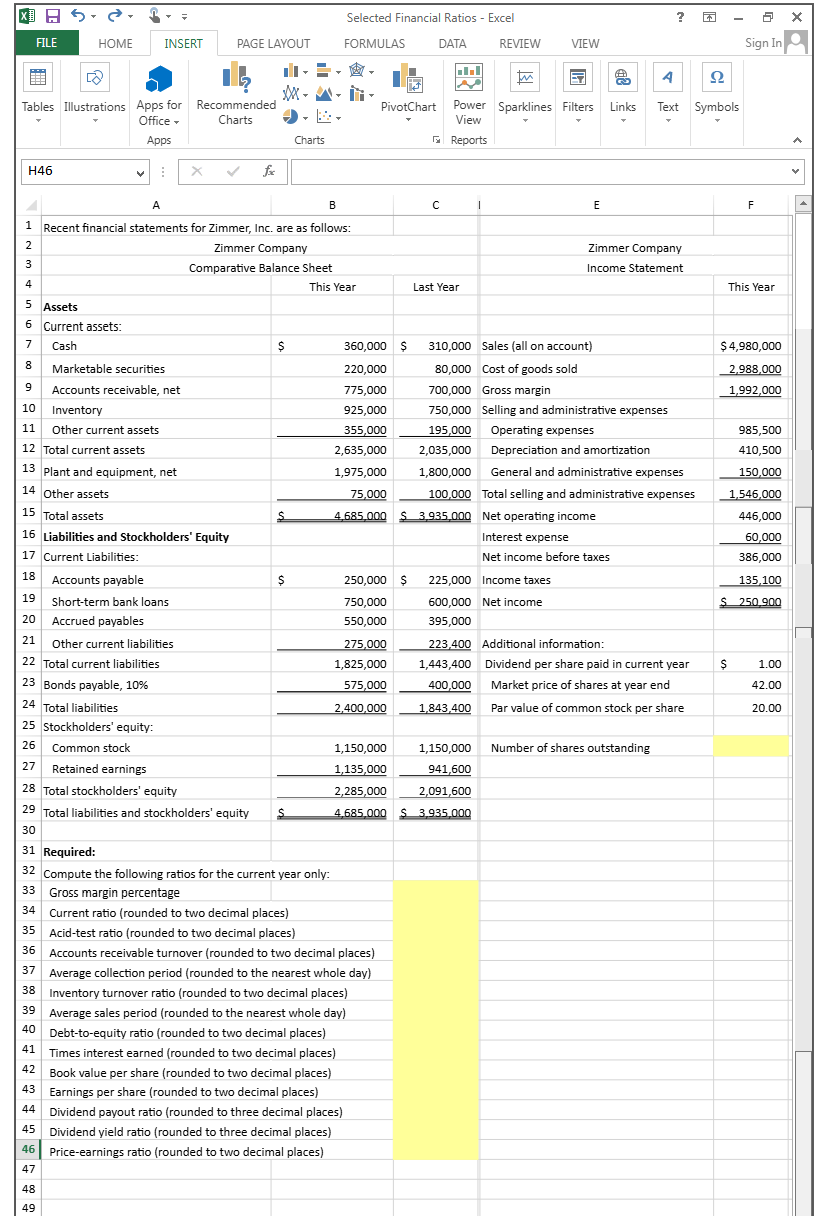This screenshot has height=1221, width=822.
Task: Insert an Area chart from ribbon
Action: [324, 95]
